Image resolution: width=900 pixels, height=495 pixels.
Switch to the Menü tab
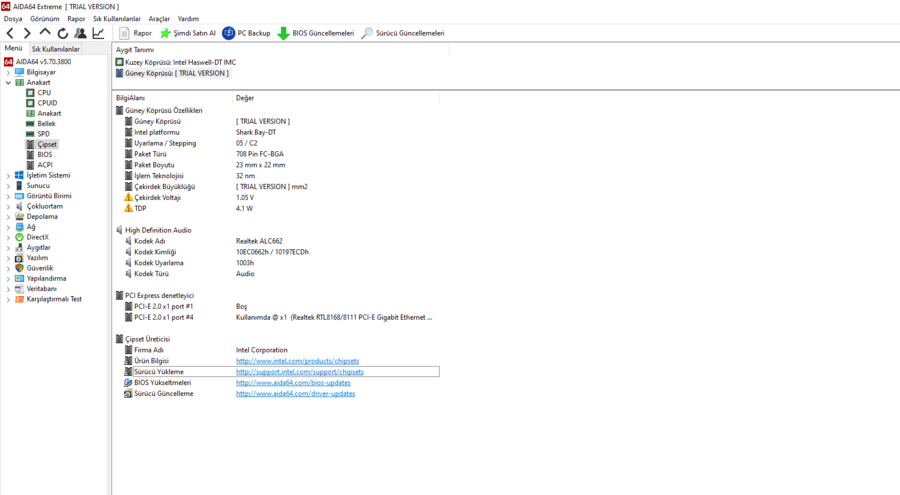[x=13, y=48]
